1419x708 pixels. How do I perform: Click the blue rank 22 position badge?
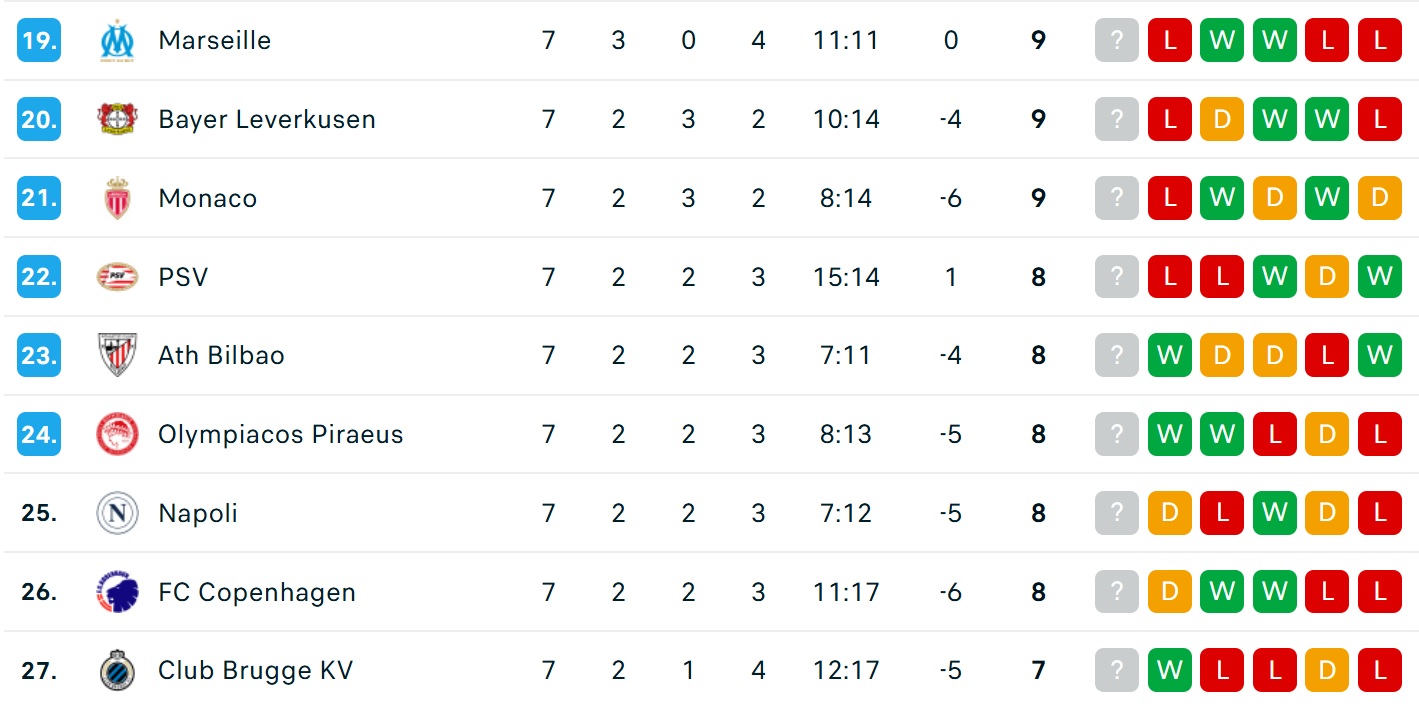pyautogui.click(x=39, y=277)
